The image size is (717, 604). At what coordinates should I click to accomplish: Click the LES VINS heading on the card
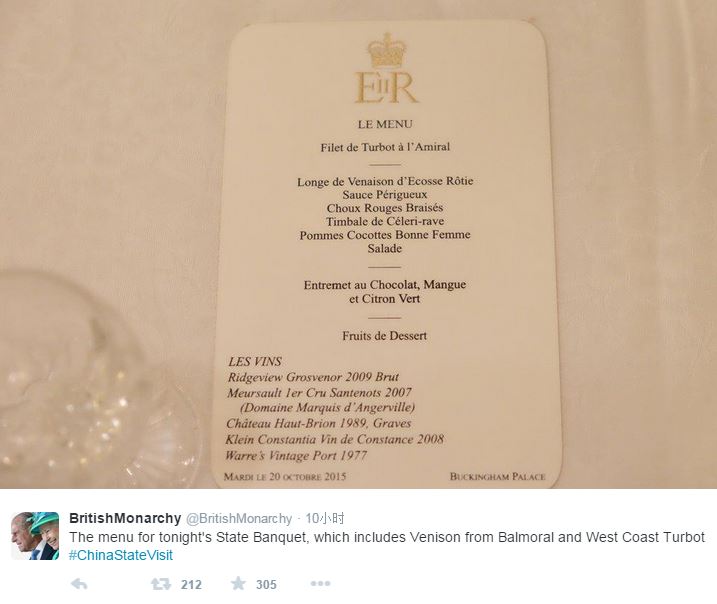(255, 361)
